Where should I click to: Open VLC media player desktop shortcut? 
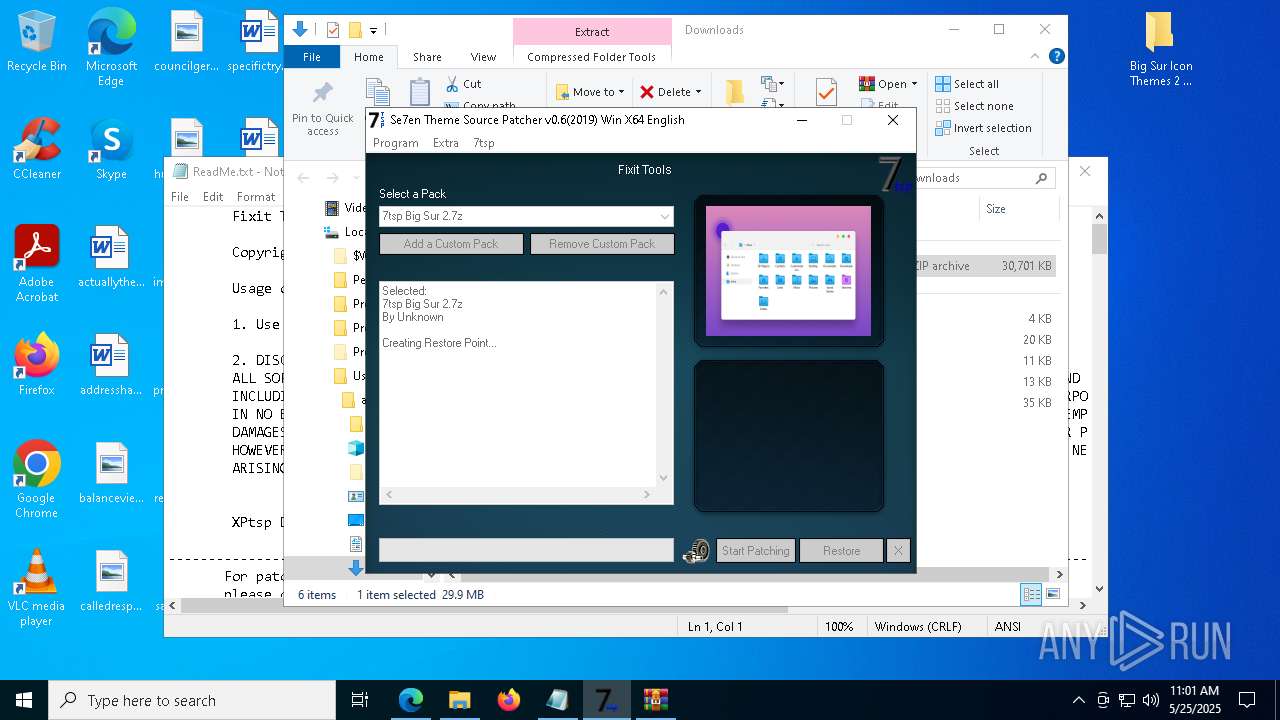[37, 588]
